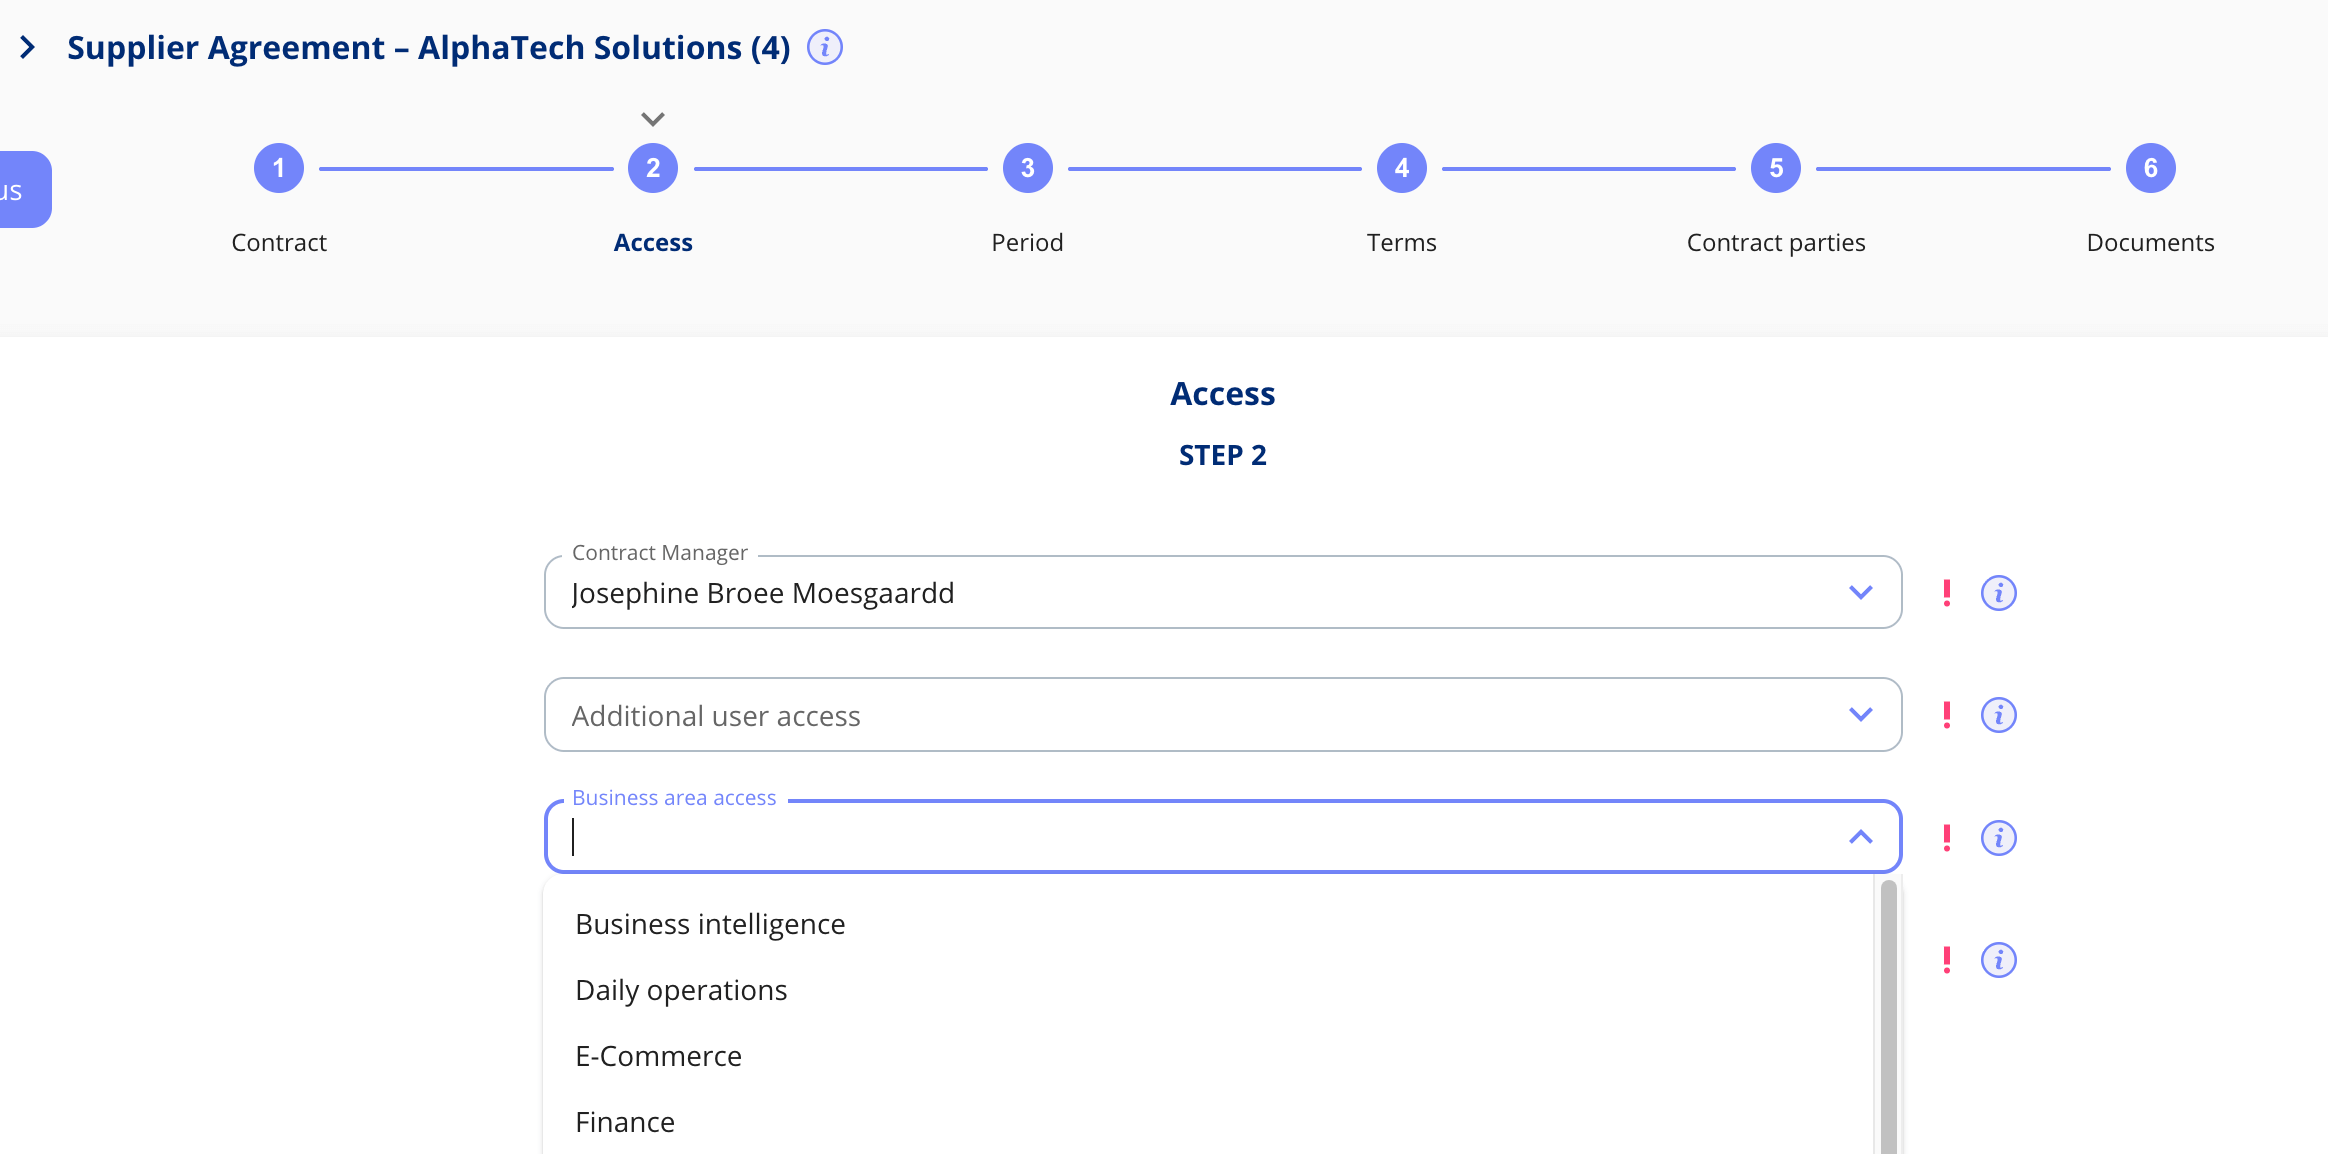
Task: Collapse the stepper with the top chevron
Action: pyautogui.click(x=652, y=117)
